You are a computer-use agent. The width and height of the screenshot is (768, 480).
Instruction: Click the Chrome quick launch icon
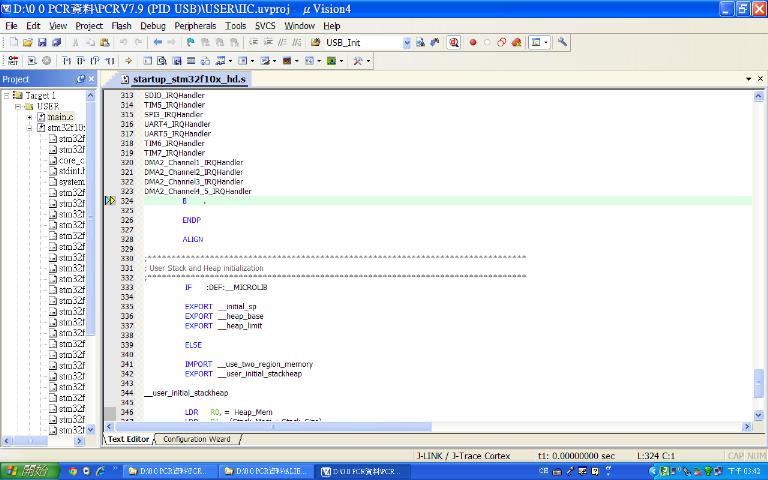(x=73, y=472)
